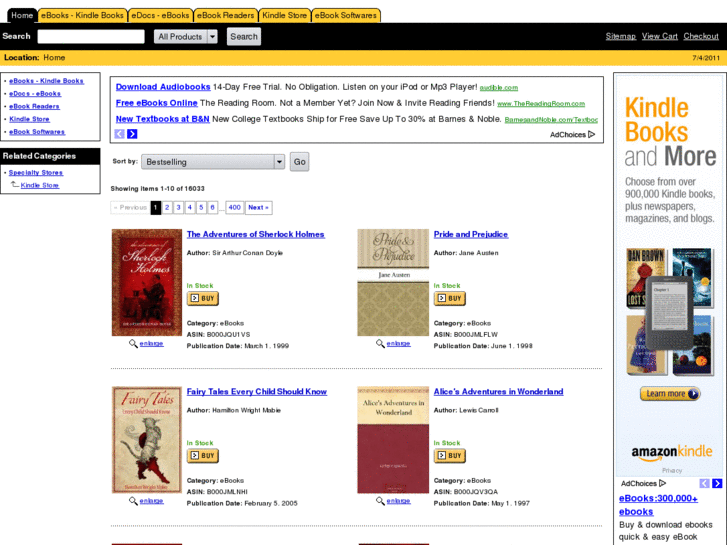
Task: Open the eBooks - Kindle Books tab
Action: pyautogui.click(x=82, y=15)
